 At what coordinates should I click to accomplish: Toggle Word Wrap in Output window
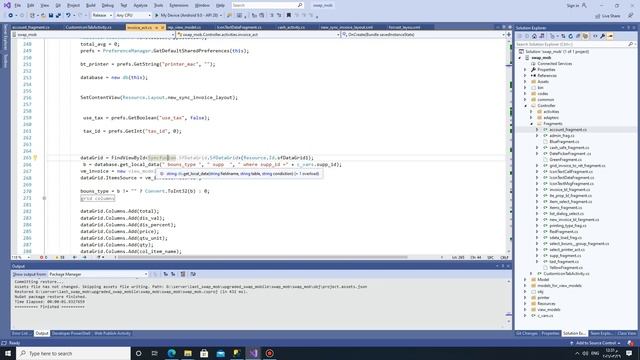(193, 274)
